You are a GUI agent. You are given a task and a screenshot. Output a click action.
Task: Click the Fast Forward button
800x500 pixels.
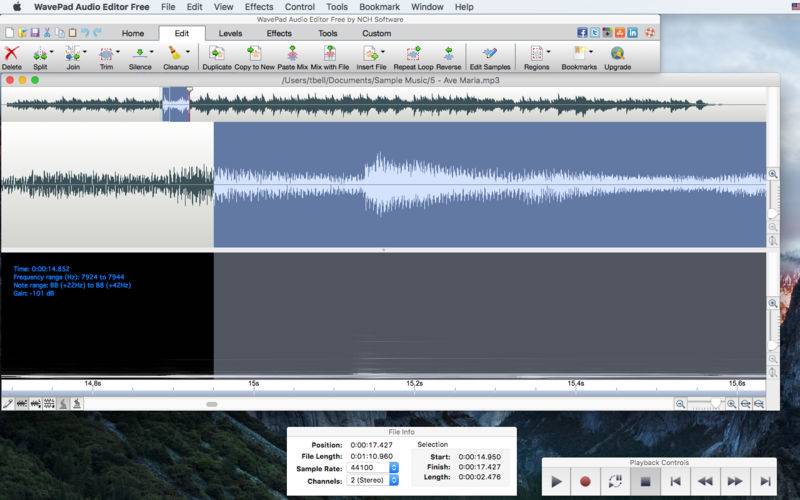tap(735, 481)
